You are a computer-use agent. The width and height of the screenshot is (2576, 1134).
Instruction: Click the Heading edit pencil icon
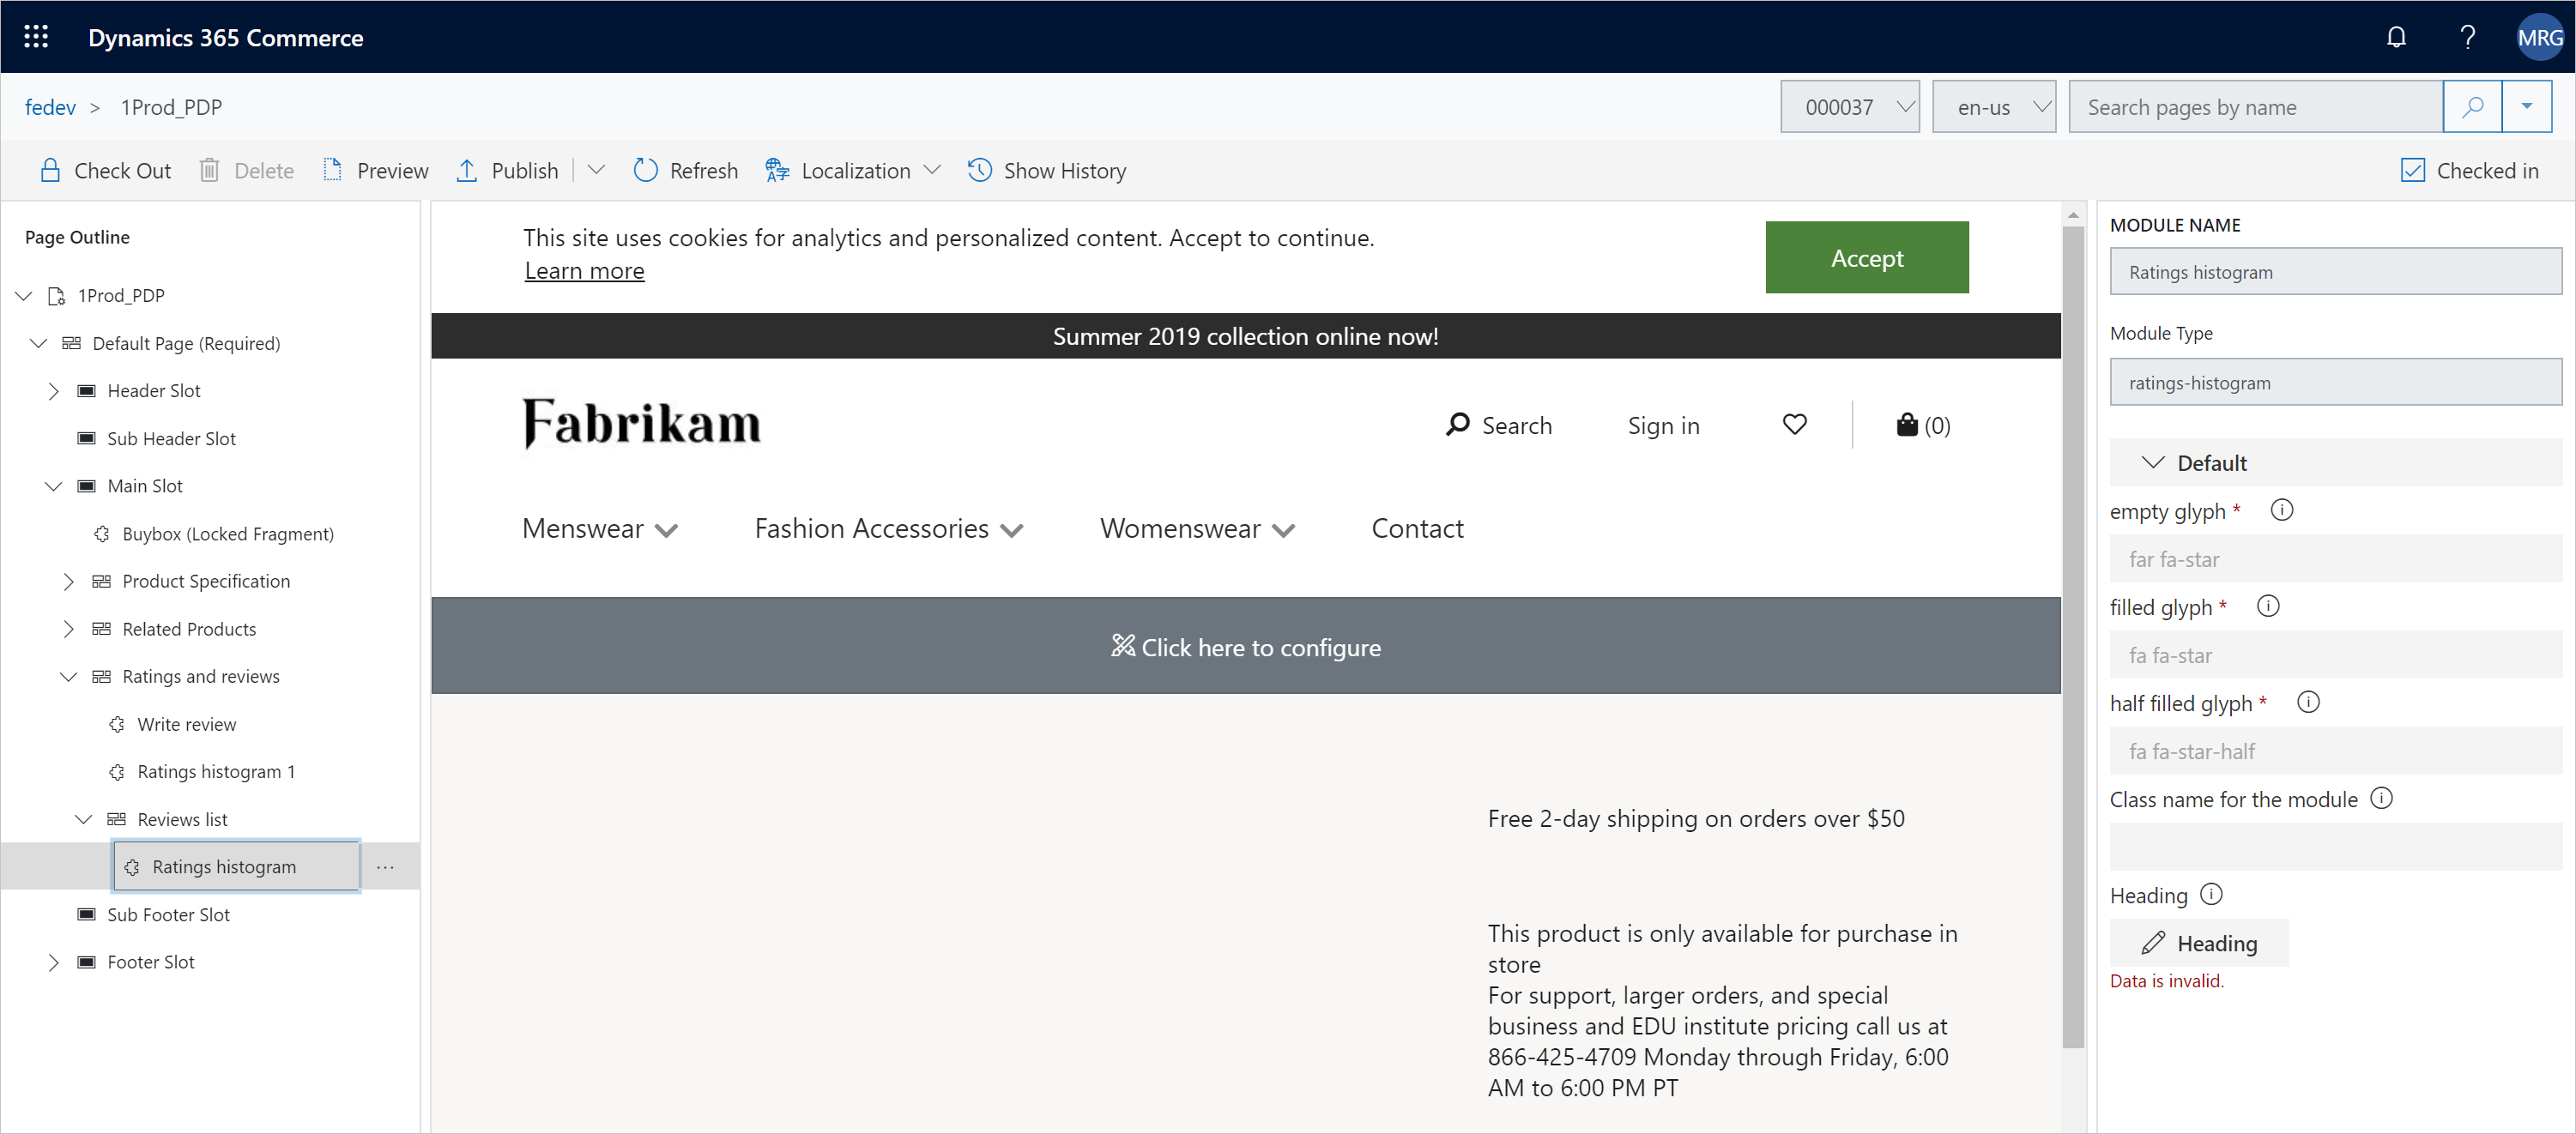[2154, 942]
